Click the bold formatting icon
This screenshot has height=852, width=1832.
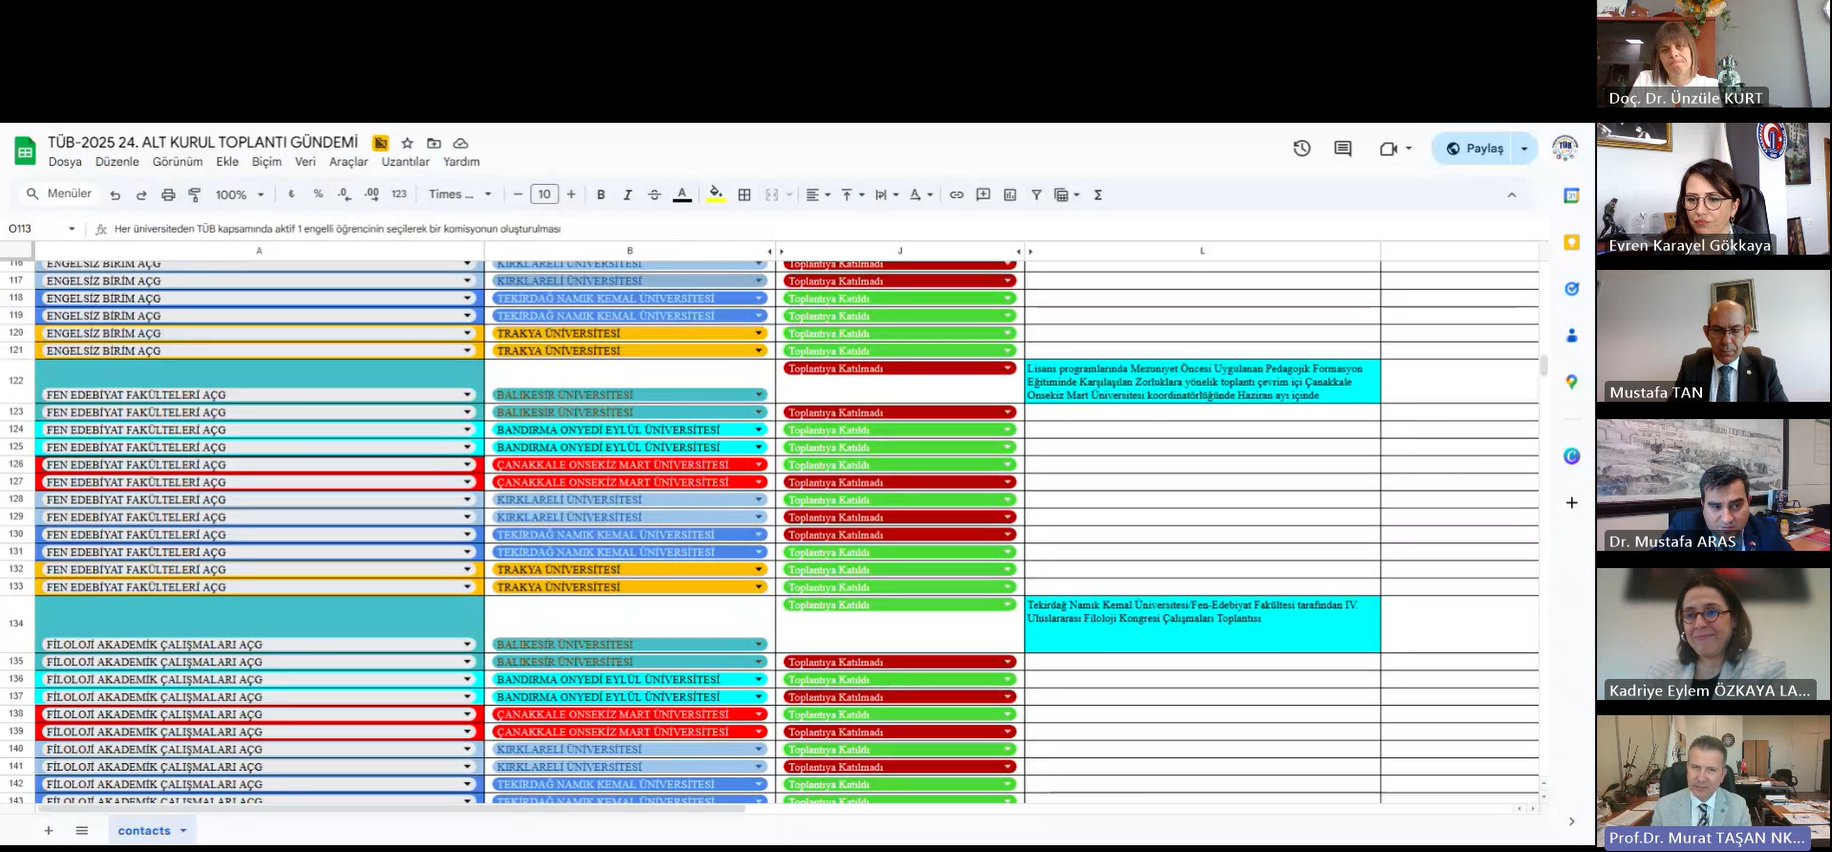tap(601, 195)
